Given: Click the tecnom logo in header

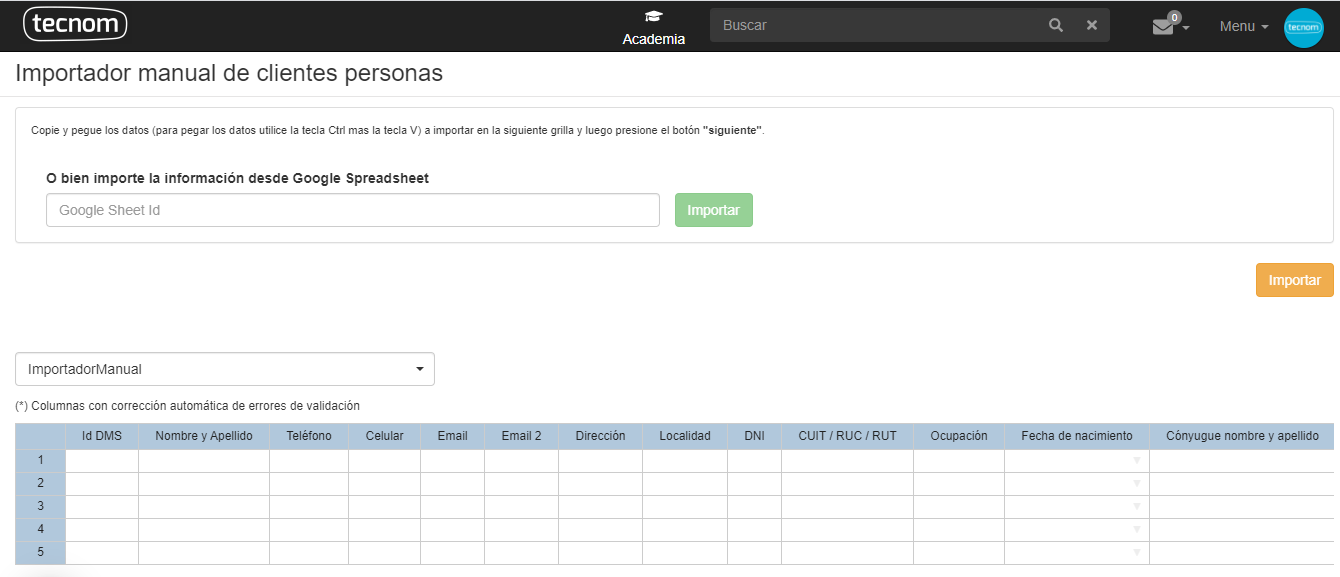Looking at the screenshot, I should [75, 24].
